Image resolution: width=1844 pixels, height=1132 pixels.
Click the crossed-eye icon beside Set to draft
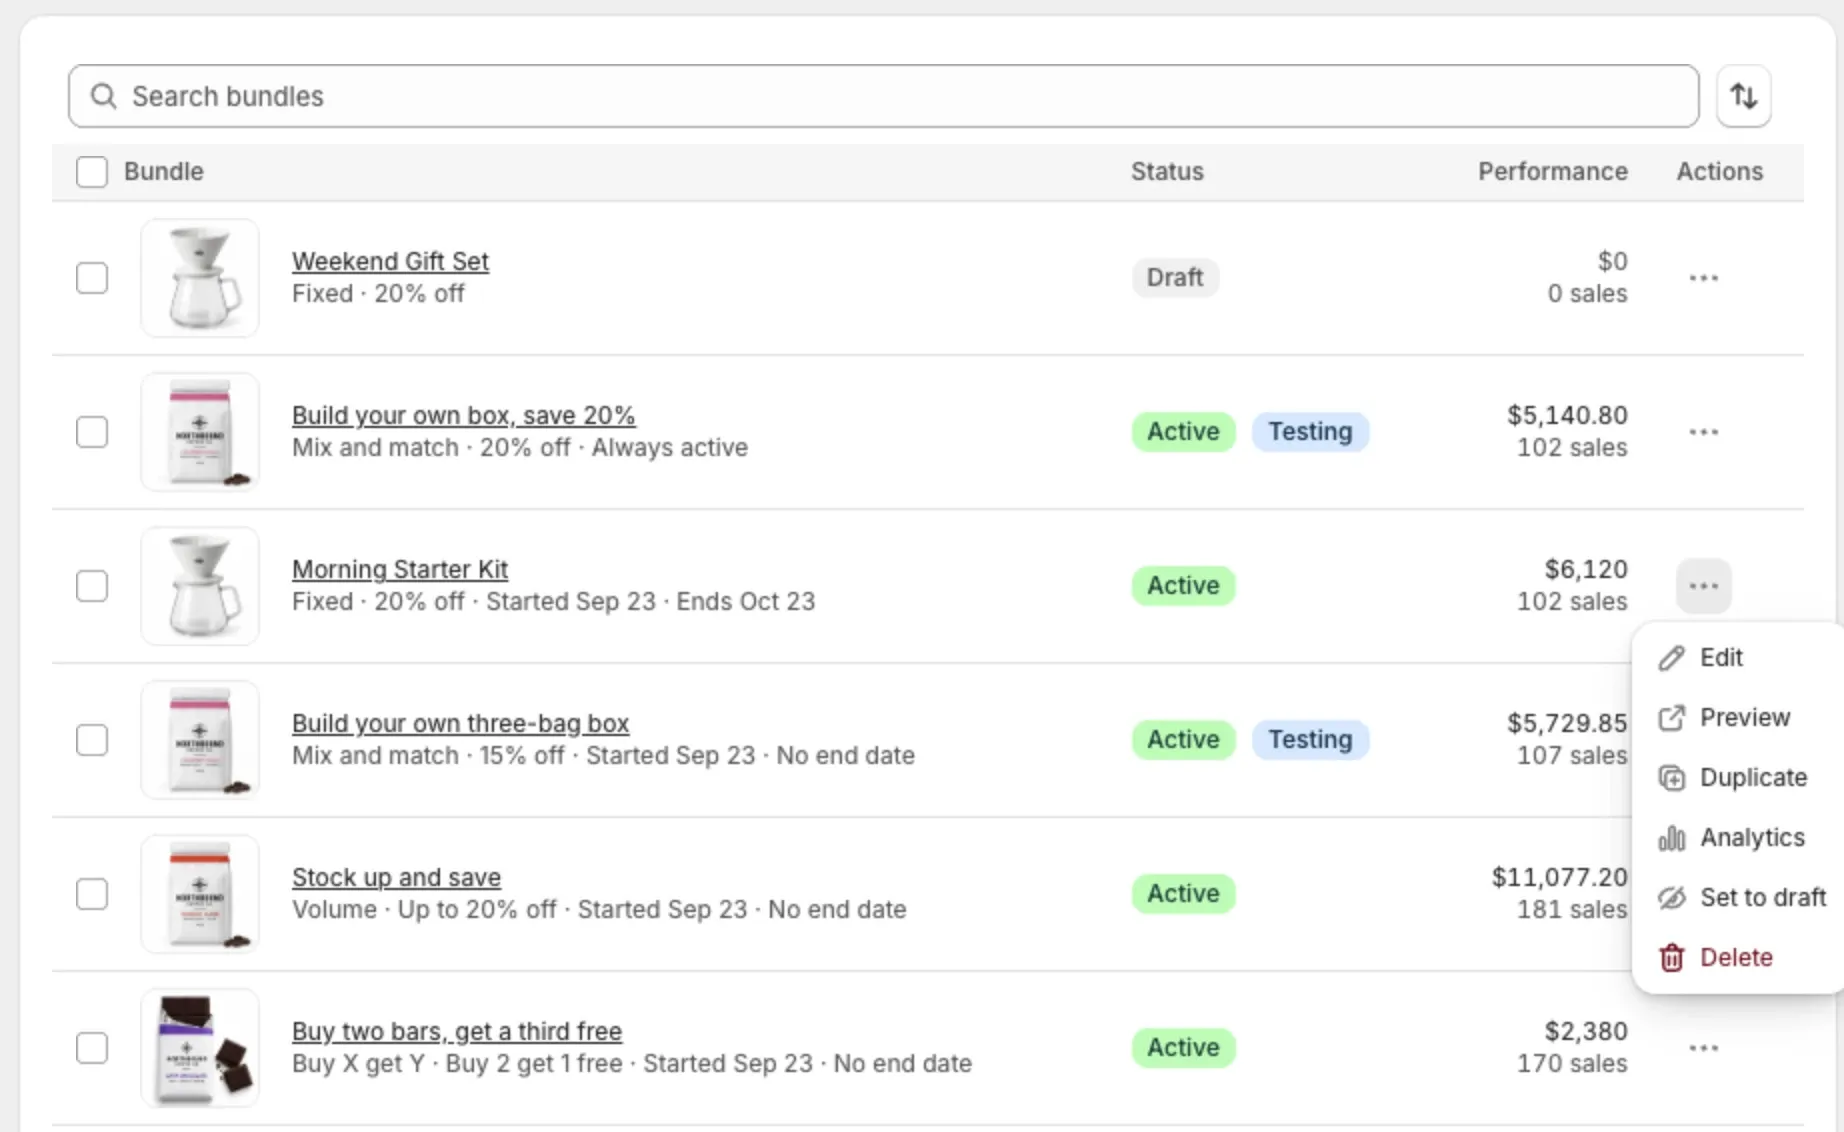coord(1671,898)
